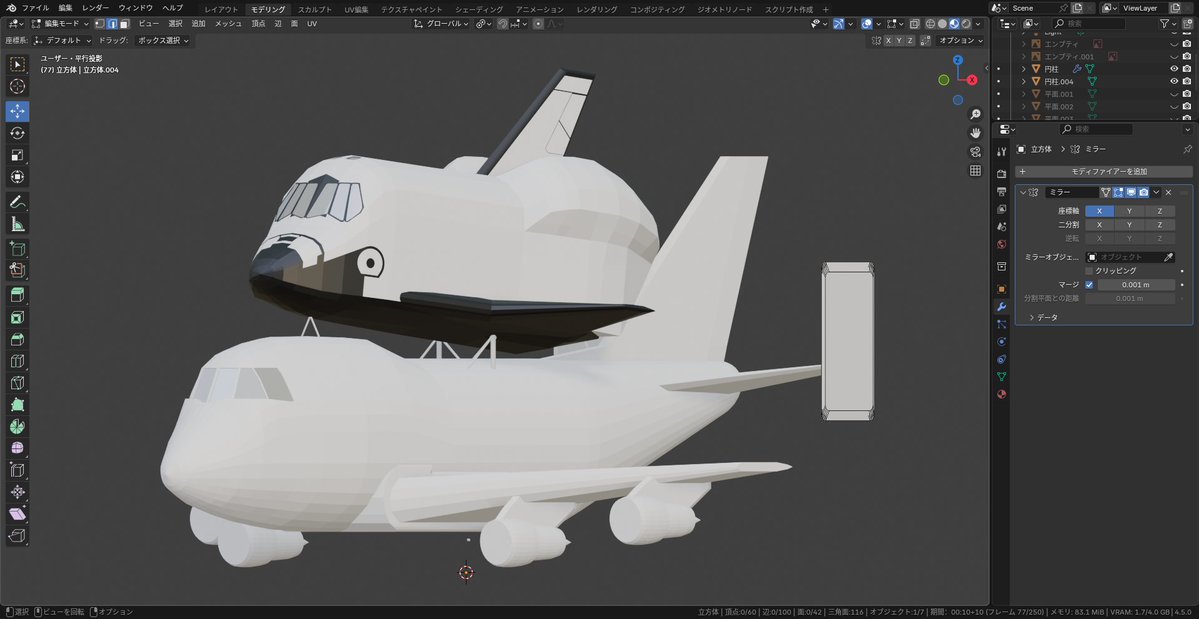
Task: Pin the properties editor context
Action: (1187, 149)
